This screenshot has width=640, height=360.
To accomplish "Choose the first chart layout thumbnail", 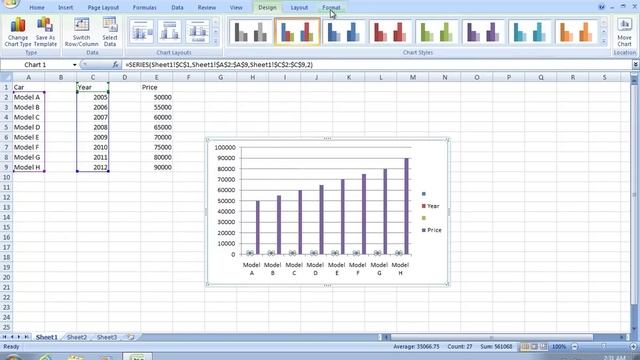I will click(141, 31).
